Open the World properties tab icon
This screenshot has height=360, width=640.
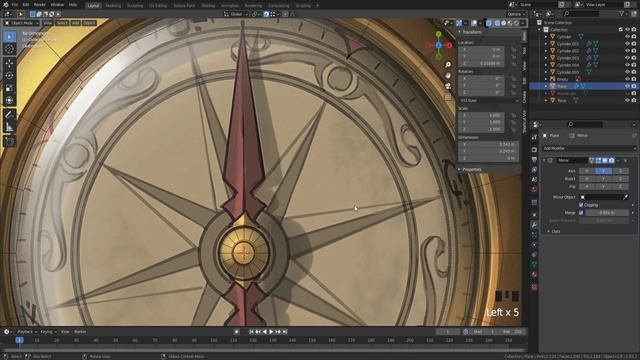[534, 189]
